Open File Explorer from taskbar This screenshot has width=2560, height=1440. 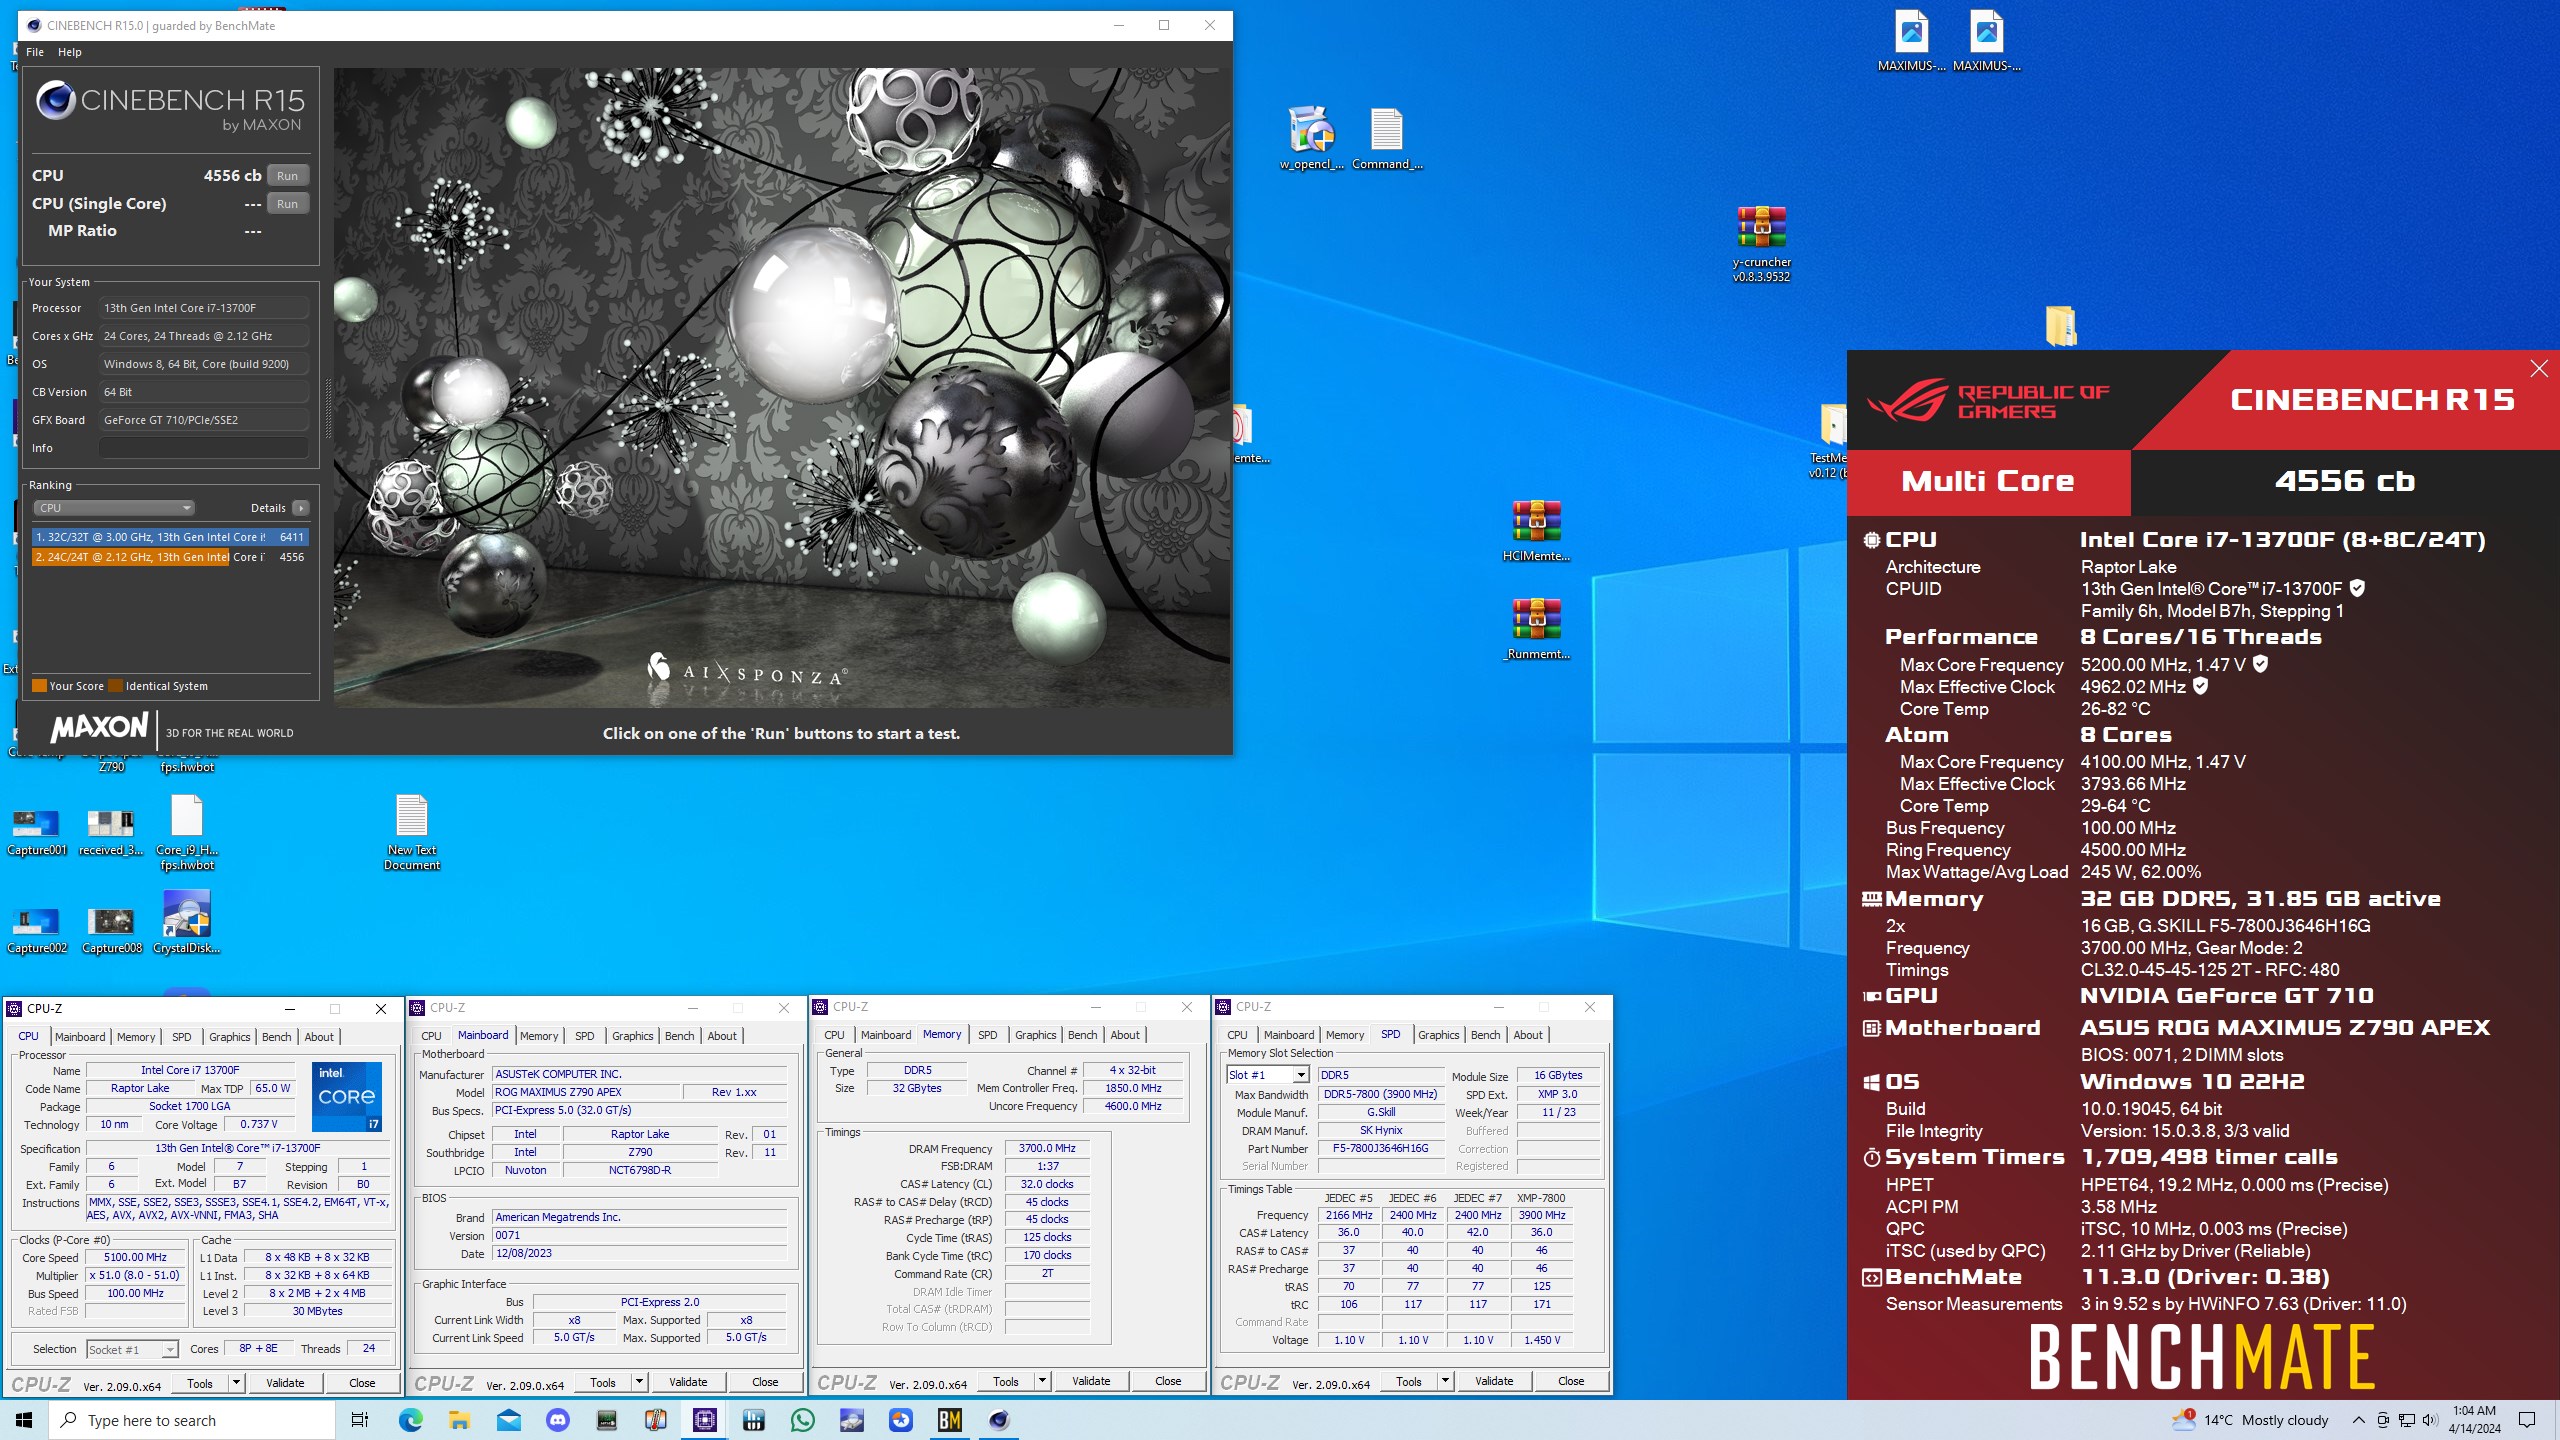[459, 1420]
